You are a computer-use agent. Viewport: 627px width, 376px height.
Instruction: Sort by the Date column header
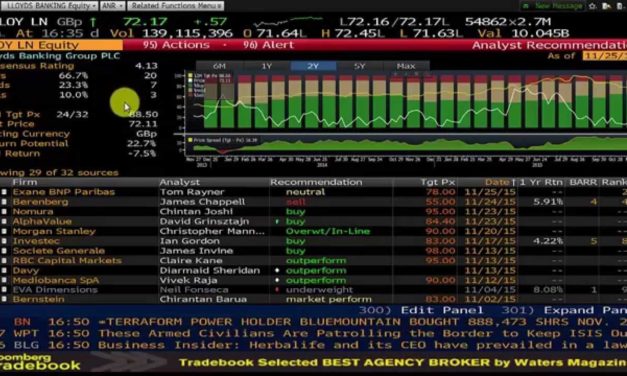coord(500,182)
